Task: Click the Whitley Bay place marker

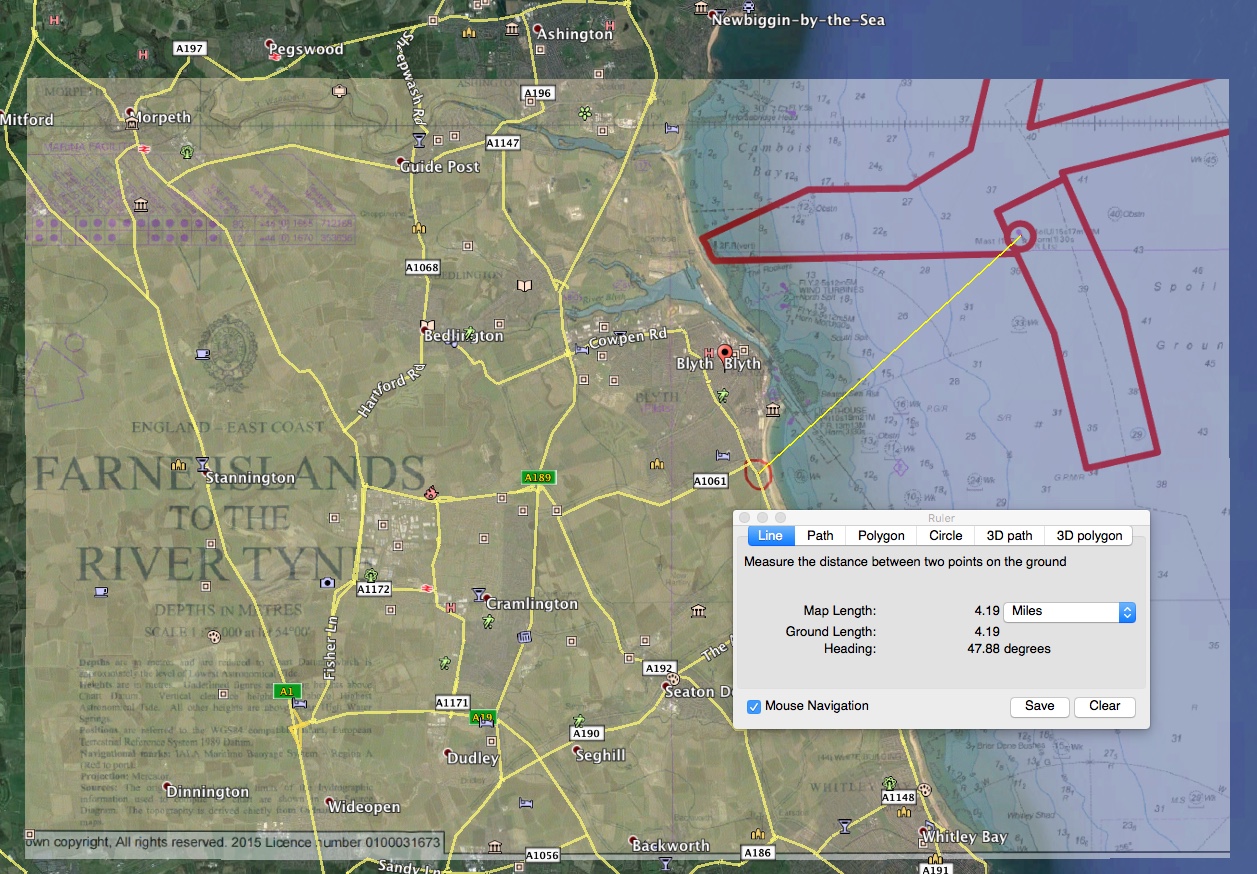Action: [x=924, y=829]
